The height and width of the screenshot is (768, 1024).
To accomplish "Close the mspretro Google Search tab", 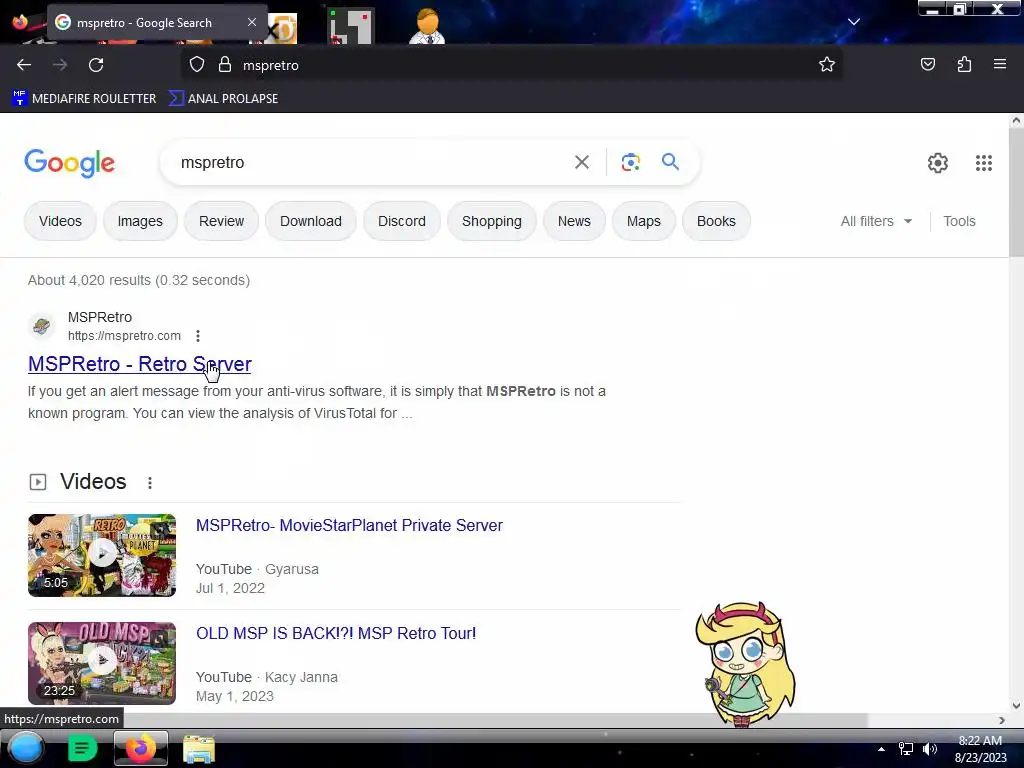I will (252, 22).
